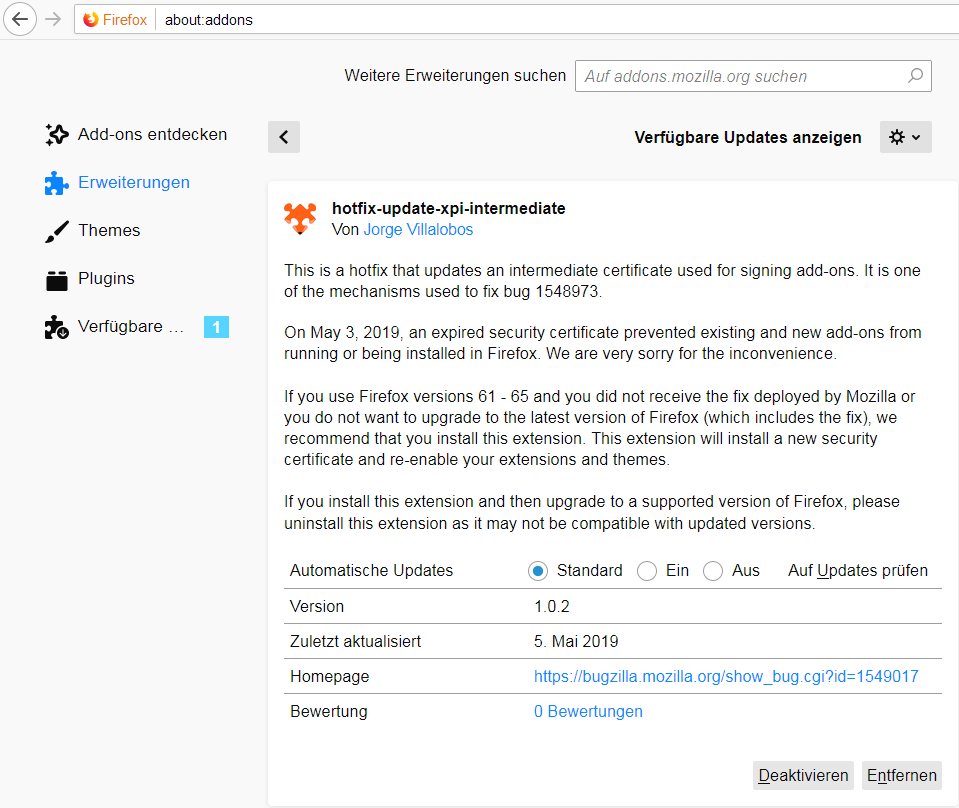Image resolution: width=959 pixels, height=808 pixels.
Task: Click the date 5. Mai 2019
Action: (x=576, y=642)
